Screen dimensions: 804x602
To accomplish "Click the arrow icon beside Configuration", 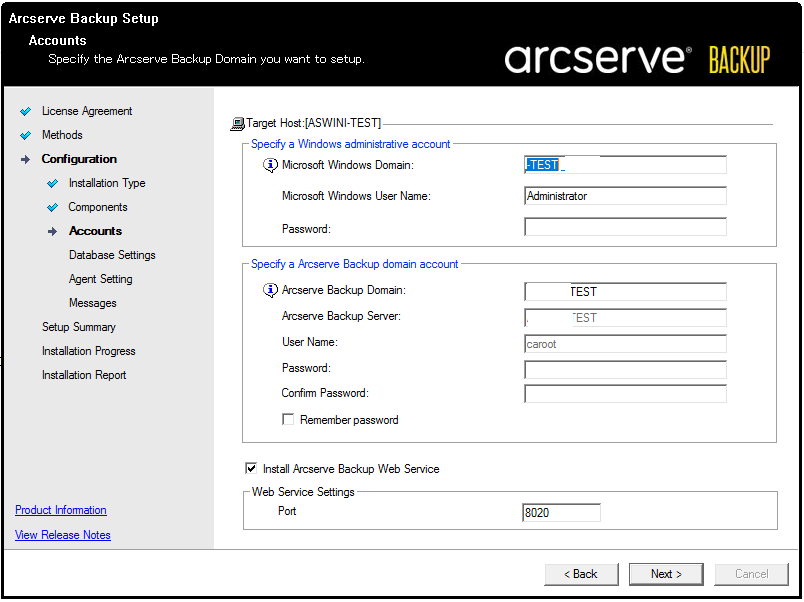I will 26,159.
